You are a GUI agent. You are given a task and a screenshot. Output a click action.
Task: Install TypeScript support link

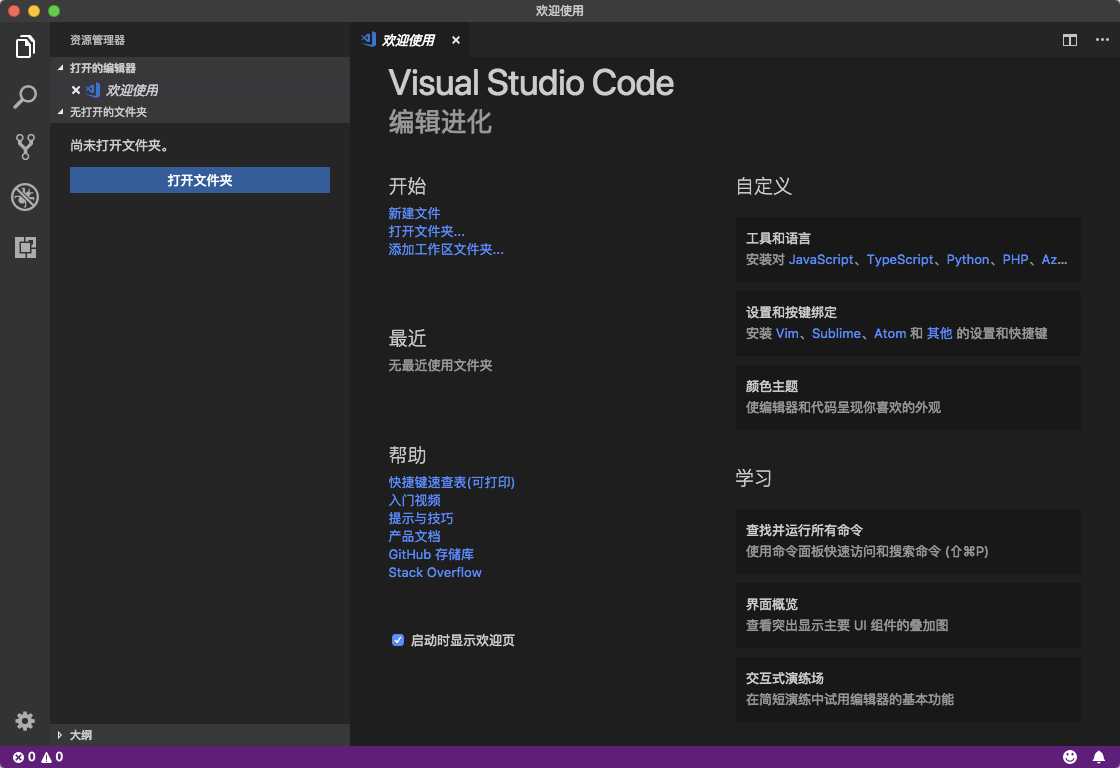click(x=899, y=259)
